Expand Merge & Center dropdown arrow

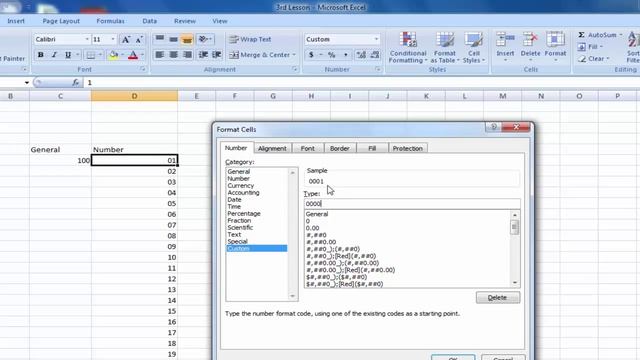coord(294,55)
